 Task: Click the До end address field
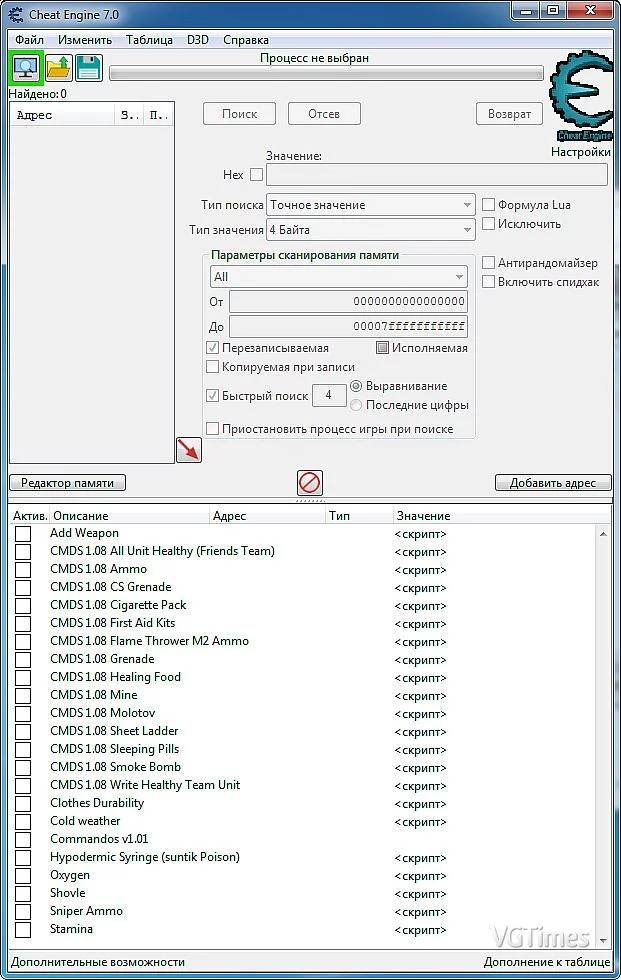348,326
